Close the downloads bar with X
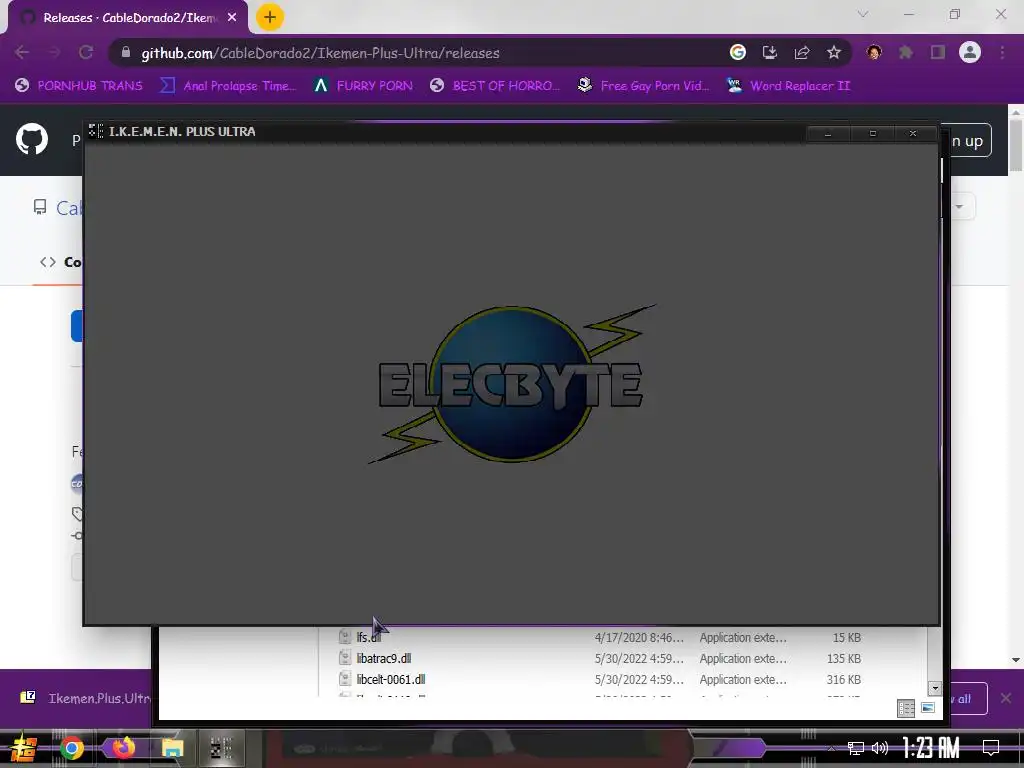 tap(1006, 698)
